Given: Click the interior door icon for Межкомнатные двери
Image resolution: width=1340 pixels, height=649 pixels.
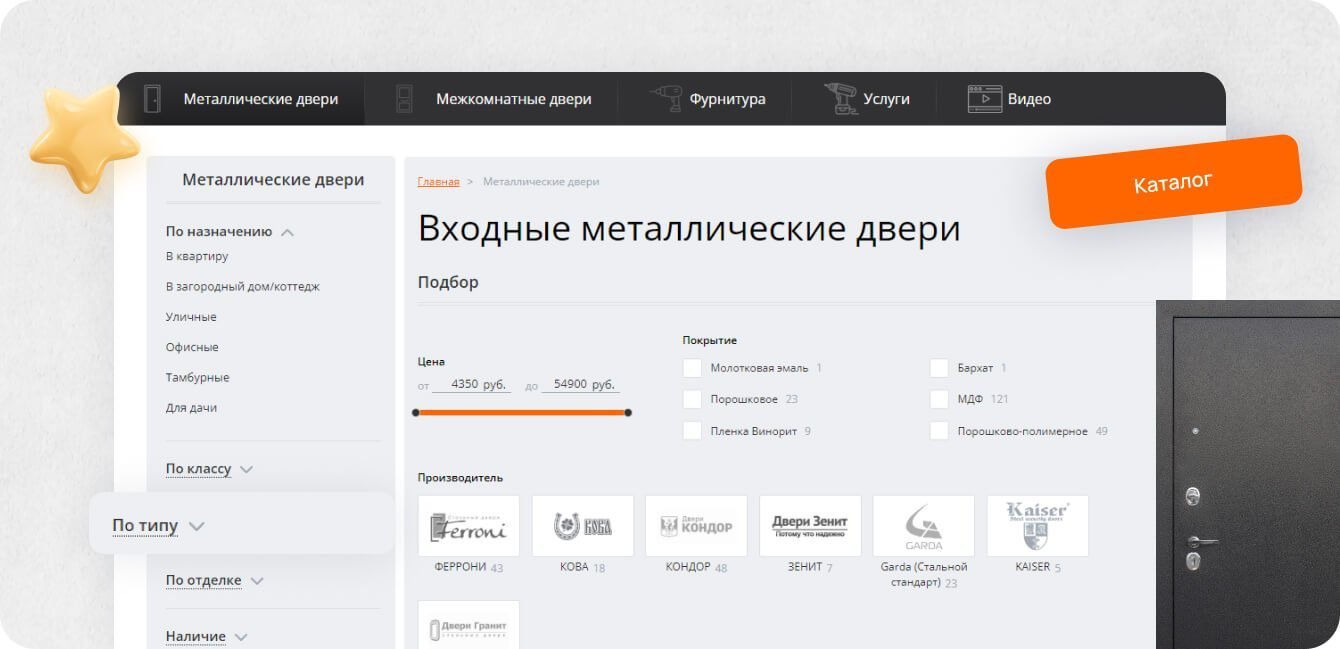Looking at the screenshot, I should coord(404,99).
